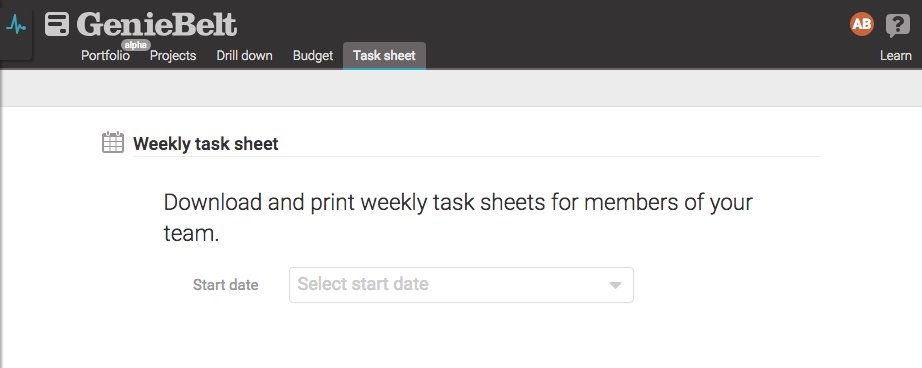Click the GenieBelt wordmark to go home

[157, 25]
